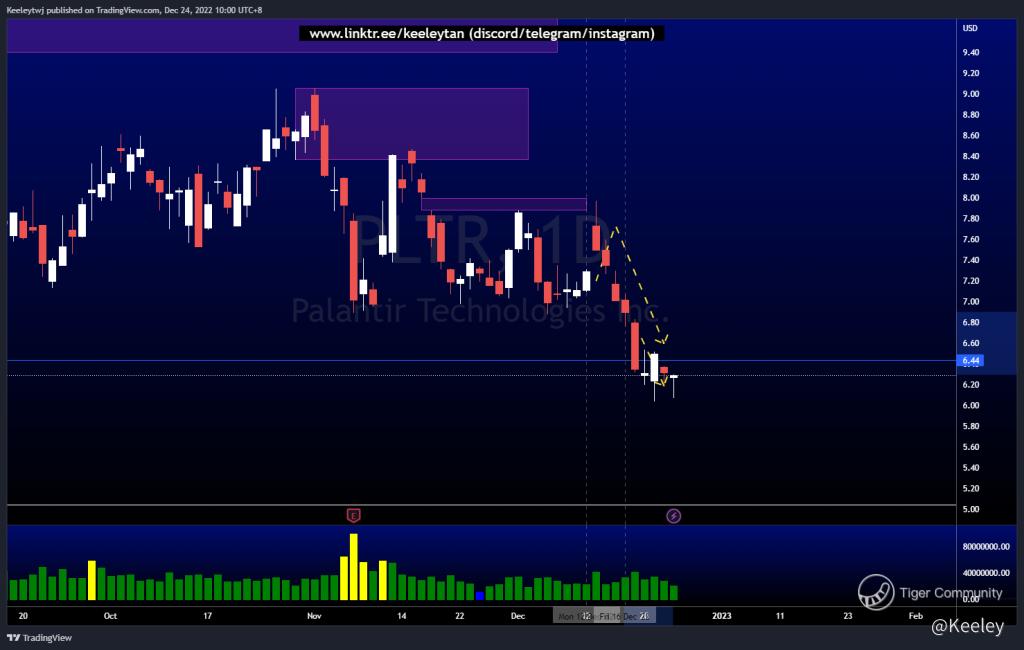Click the 80000000.00 volume axis label
This screenshot has width=1024, height=650.
click(985, 547)
